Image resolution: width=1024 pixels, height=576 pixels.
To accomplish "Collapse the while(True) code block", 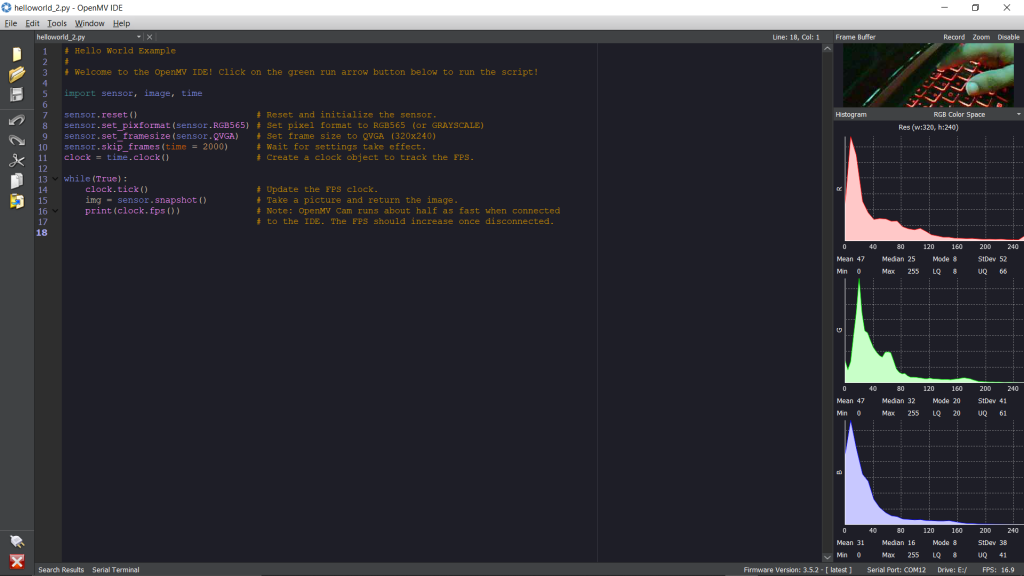I will click(x=56, y=179).
